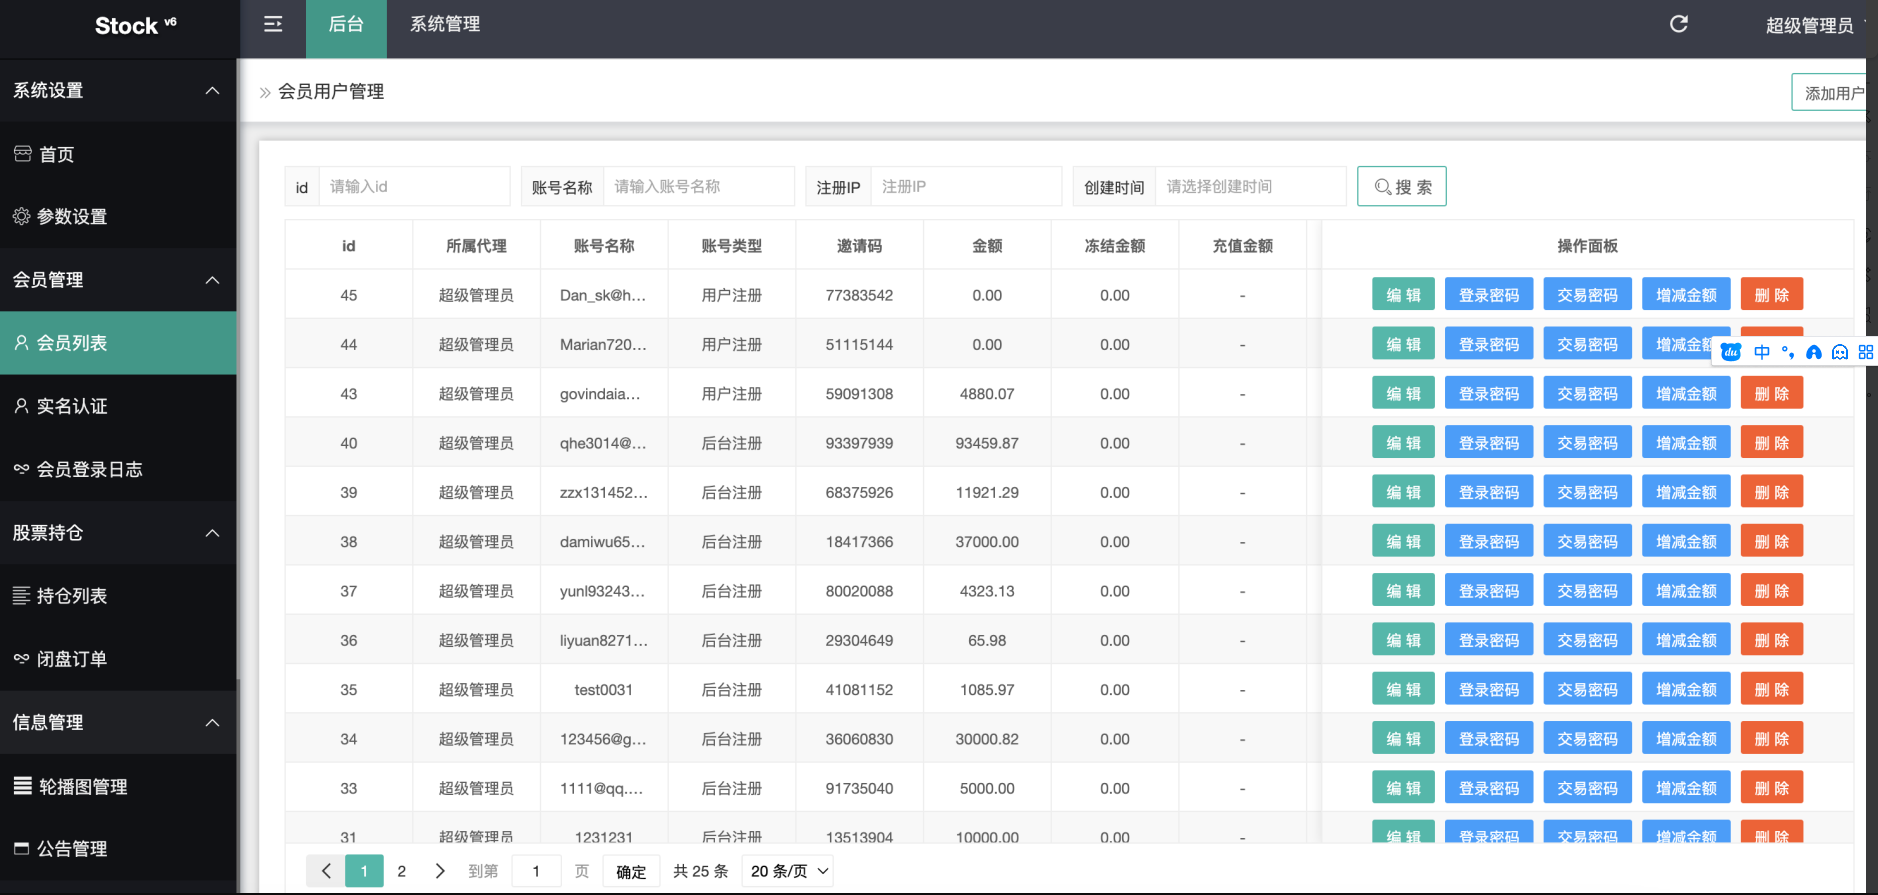This screenshot has width=1878, height=895.
Task: Collapse the 会员管理 menu group
Action: coord(212,280)
